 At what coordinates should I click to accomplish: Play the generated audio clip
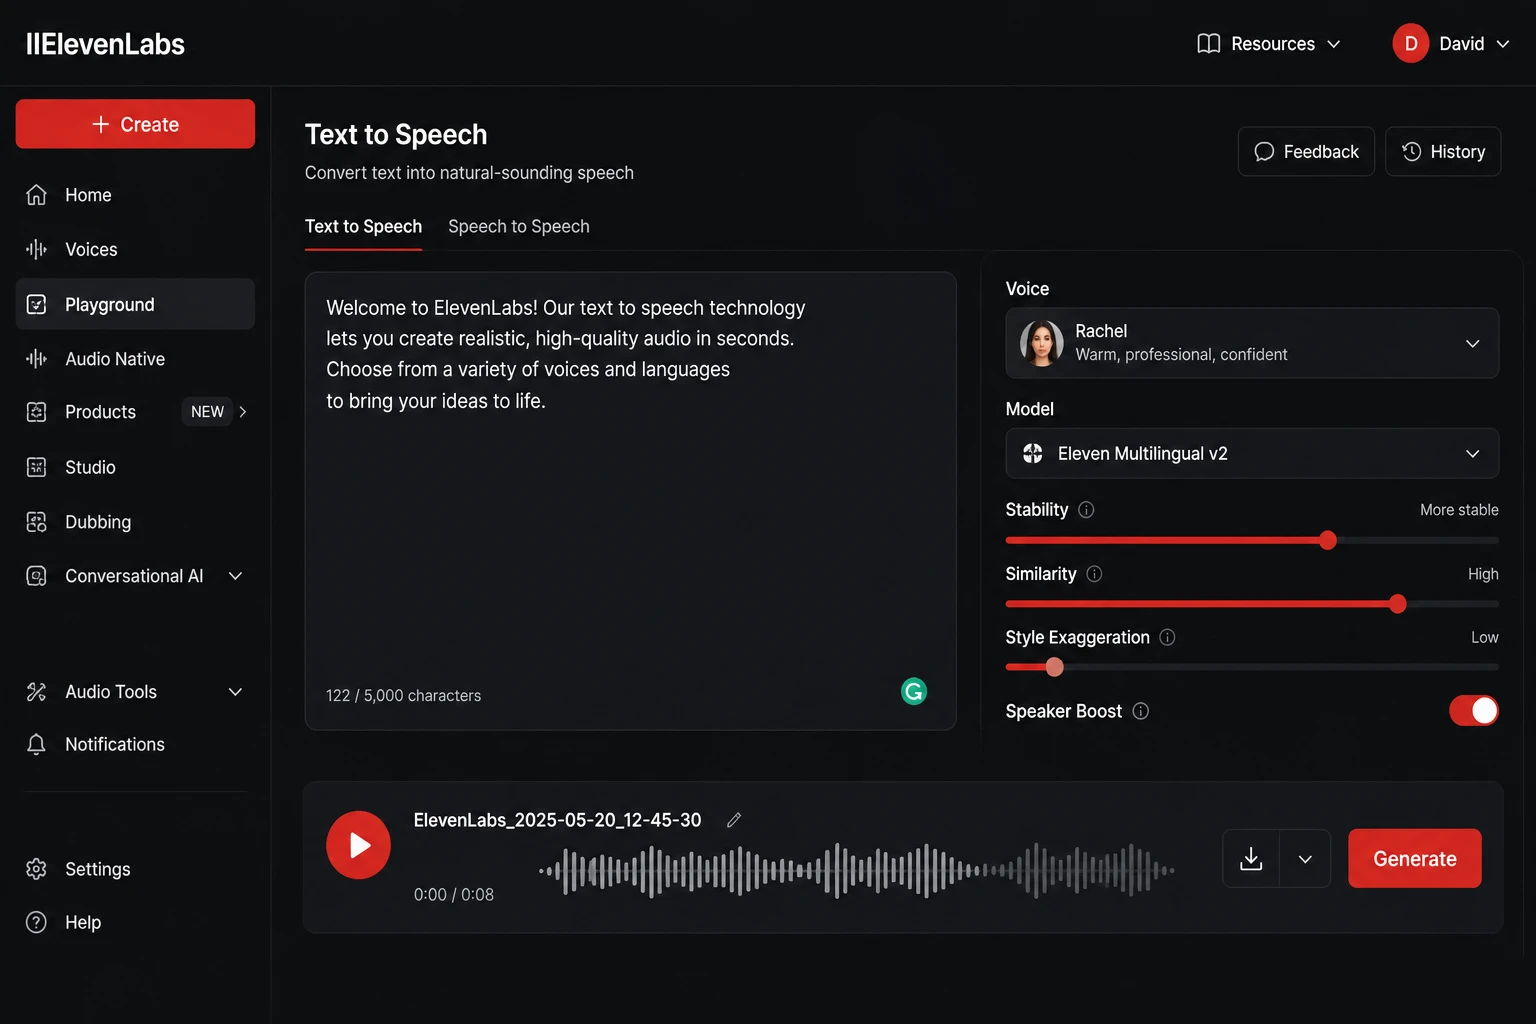click(x=358, y=845)
